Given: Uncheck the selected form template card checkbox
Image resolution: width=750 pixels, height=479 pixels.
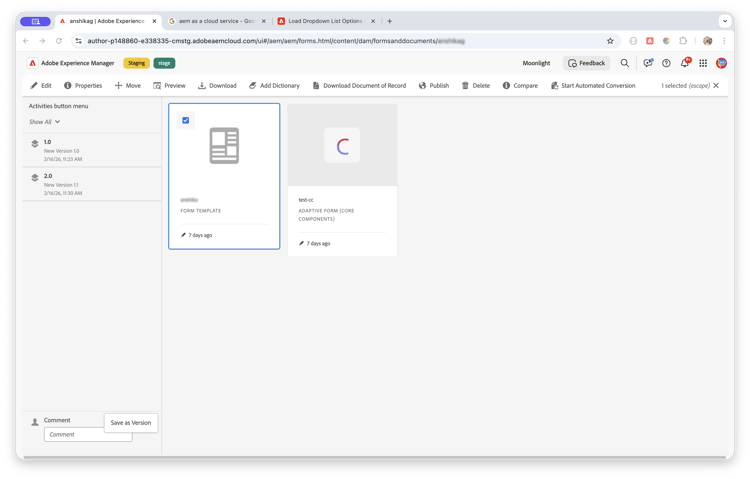Looking at the screenshot, I should [x=186, y=120].
